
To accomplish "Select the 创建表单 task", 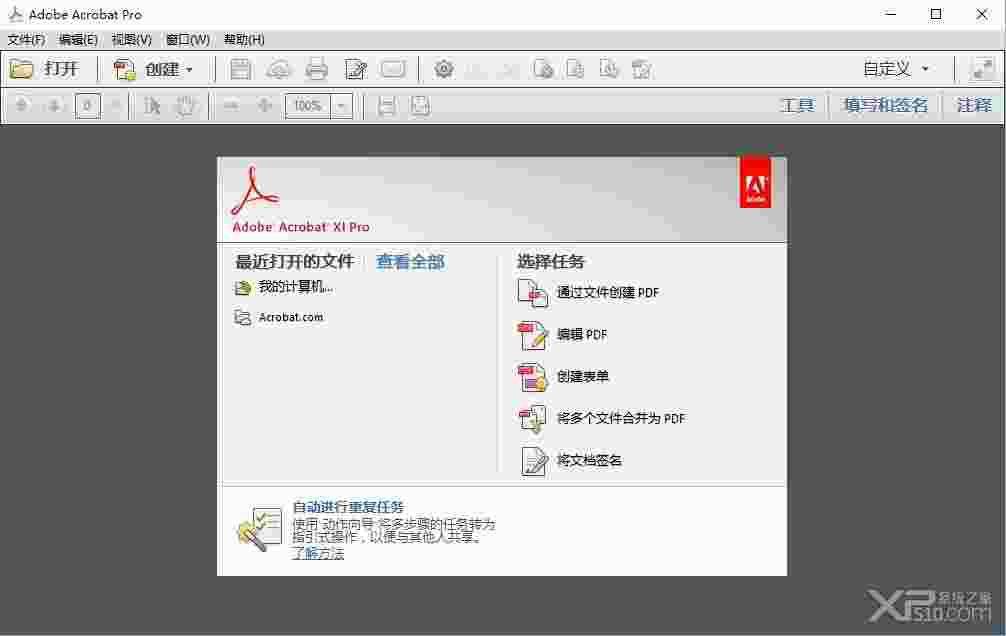I will 583,377.
